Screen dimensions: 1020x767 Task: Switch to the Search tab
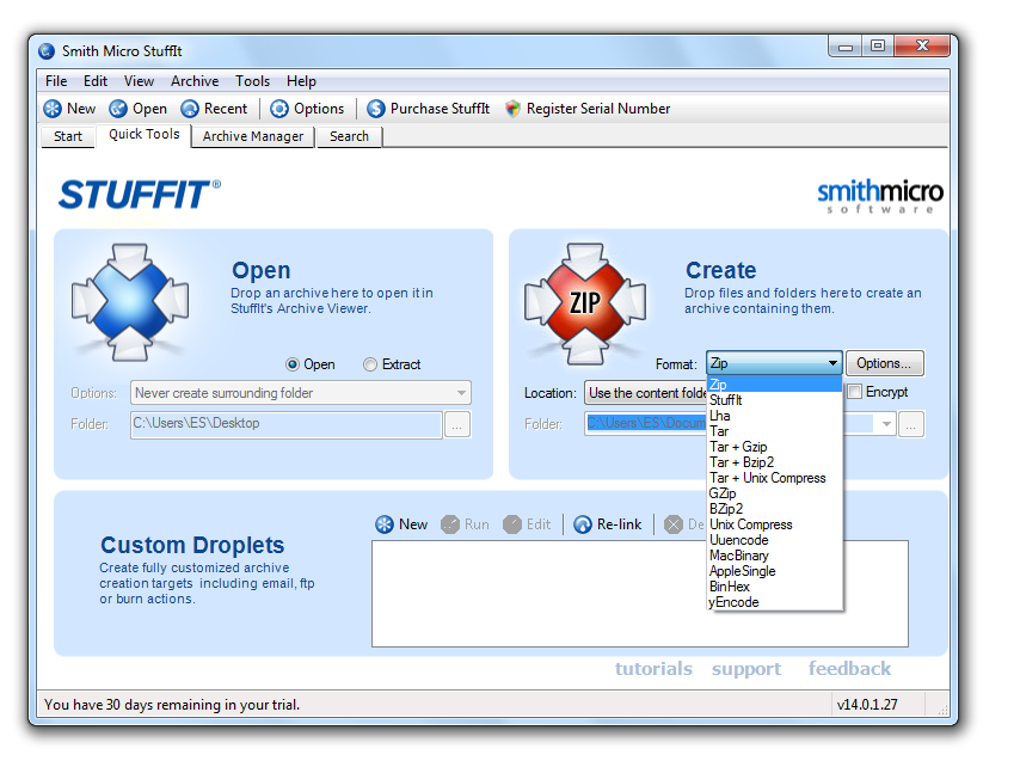(x=349, y=137)
